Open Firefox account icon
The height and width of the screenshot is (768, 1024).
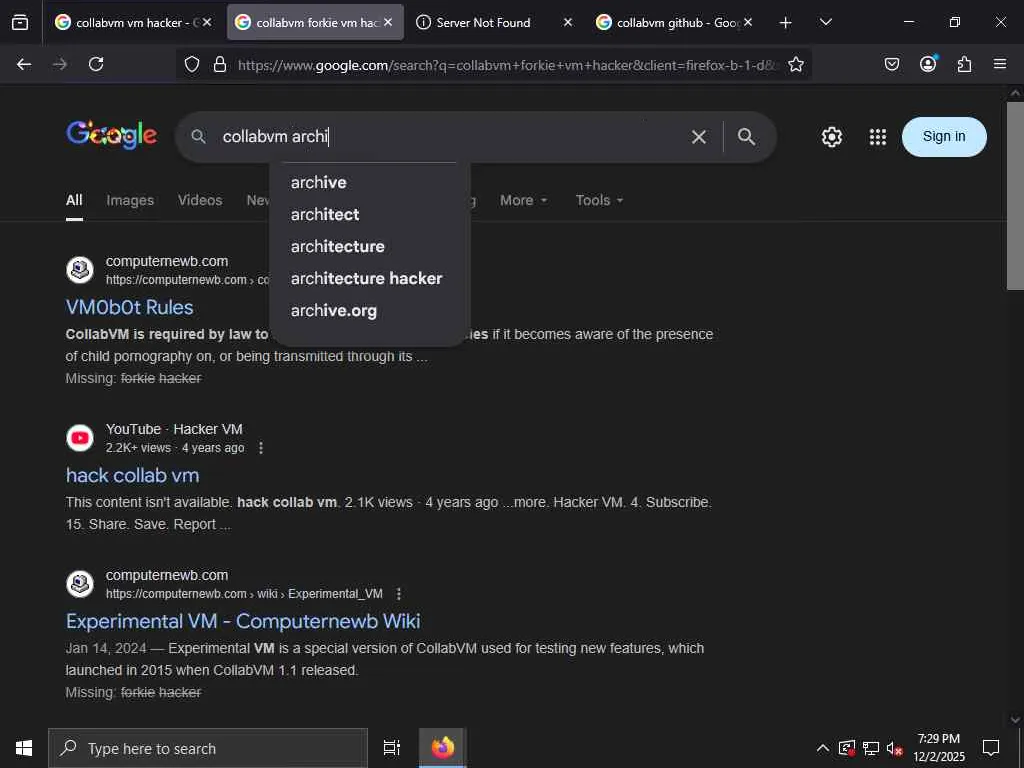click(x=928, y=63)
